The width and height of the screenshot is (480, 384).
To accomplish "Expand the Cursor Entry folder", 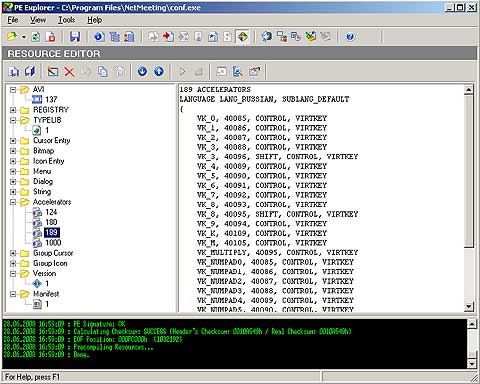I will tap(13, 141).
